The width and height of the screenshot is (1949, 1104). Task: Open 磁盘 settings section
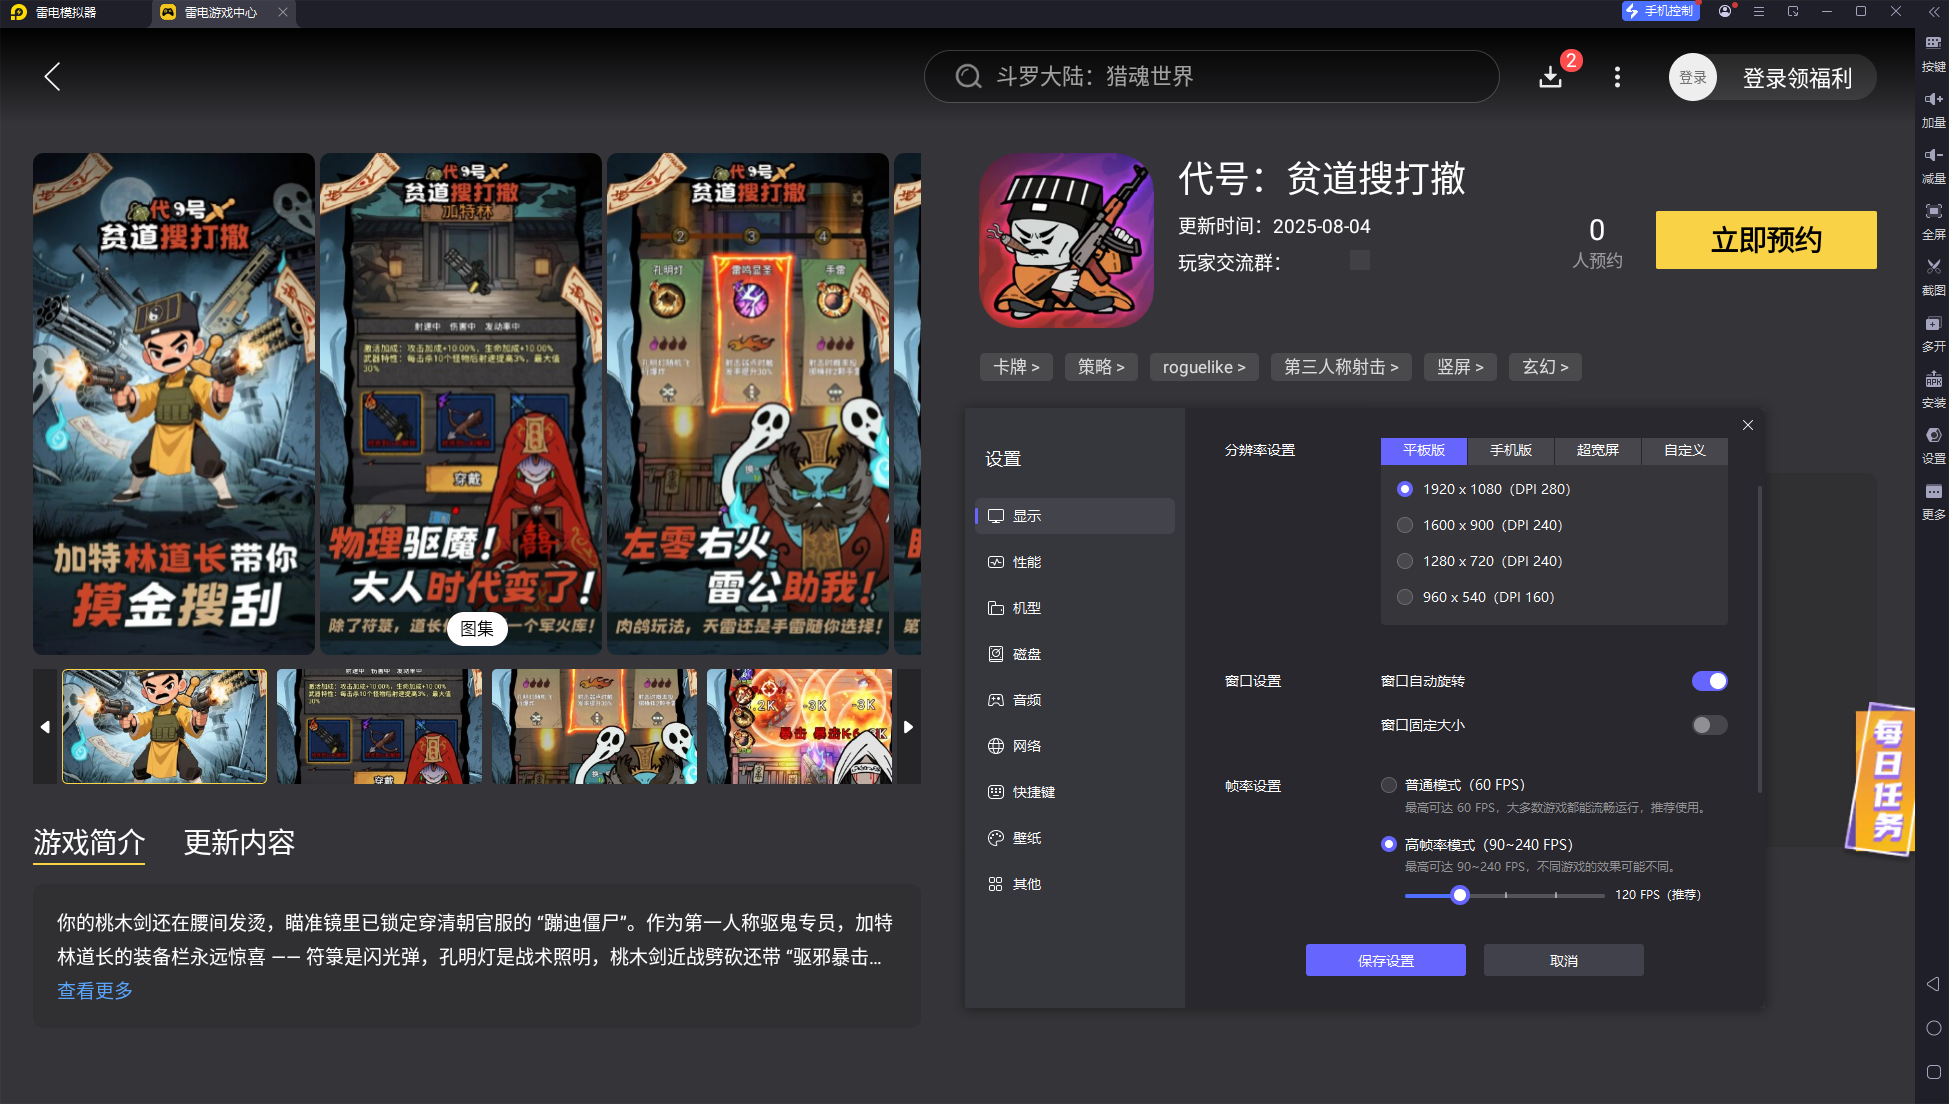[x=1075, y=654]
